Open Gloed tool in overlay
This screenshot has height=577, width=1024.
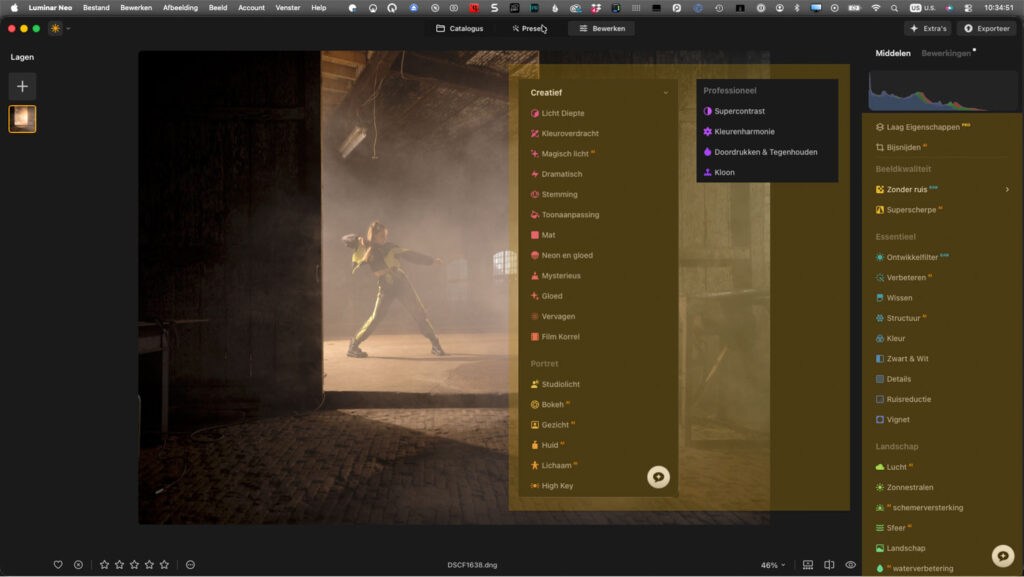coord(546,296)
